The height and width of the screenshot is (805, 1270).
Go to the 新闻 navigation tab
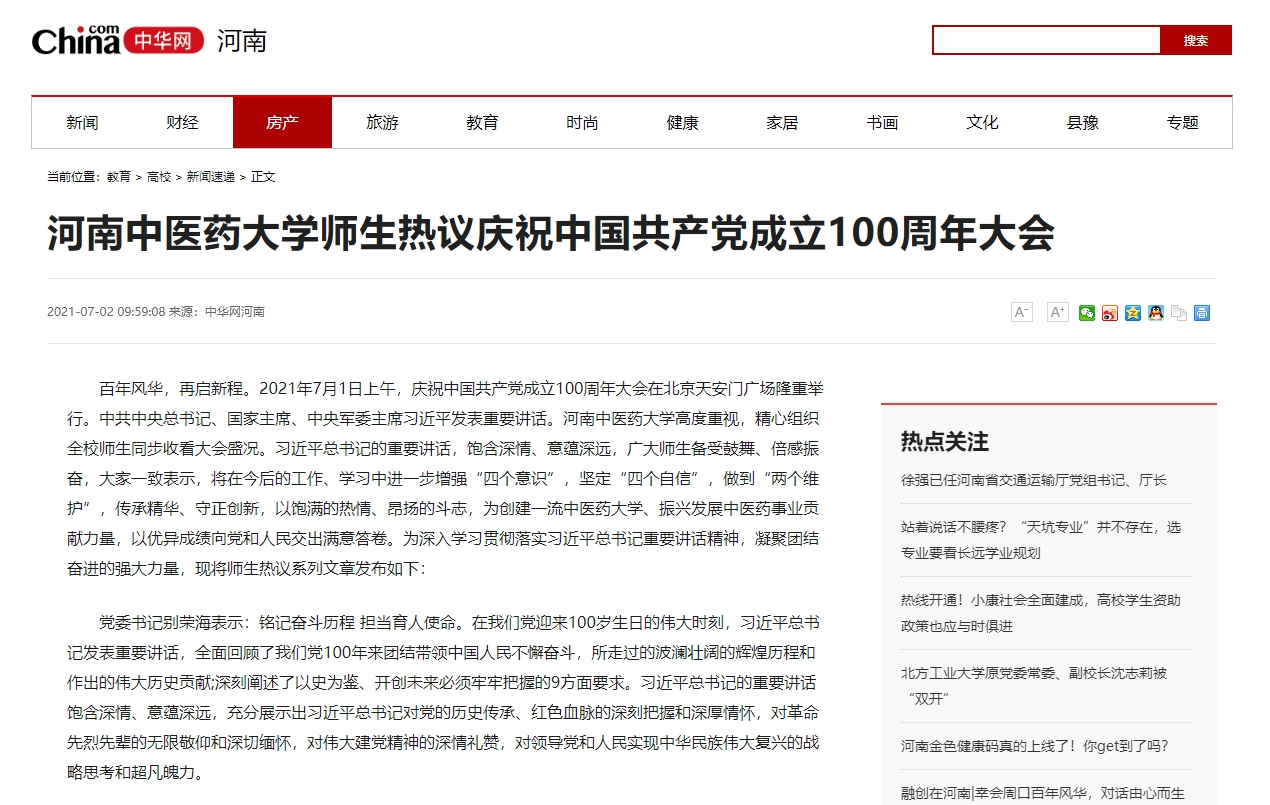pos(82,123)
